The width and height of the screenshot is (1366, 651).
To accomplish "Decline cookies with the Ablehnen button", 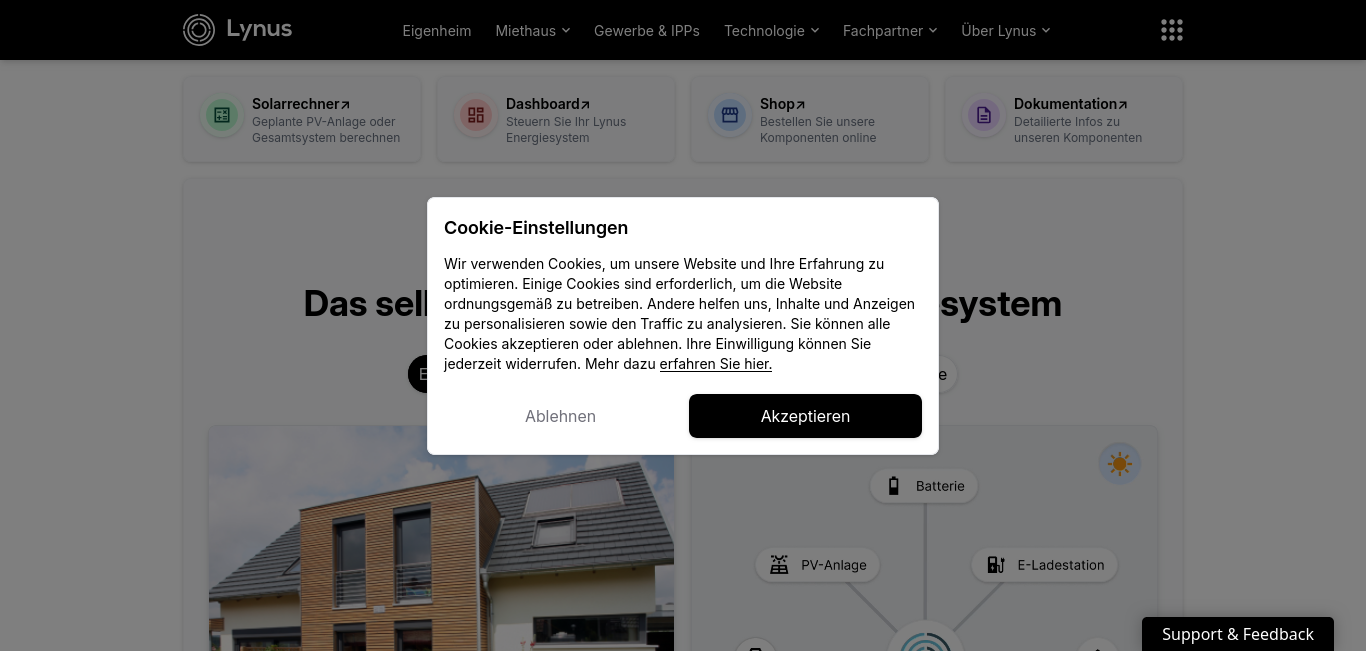I will click(560, 416).
